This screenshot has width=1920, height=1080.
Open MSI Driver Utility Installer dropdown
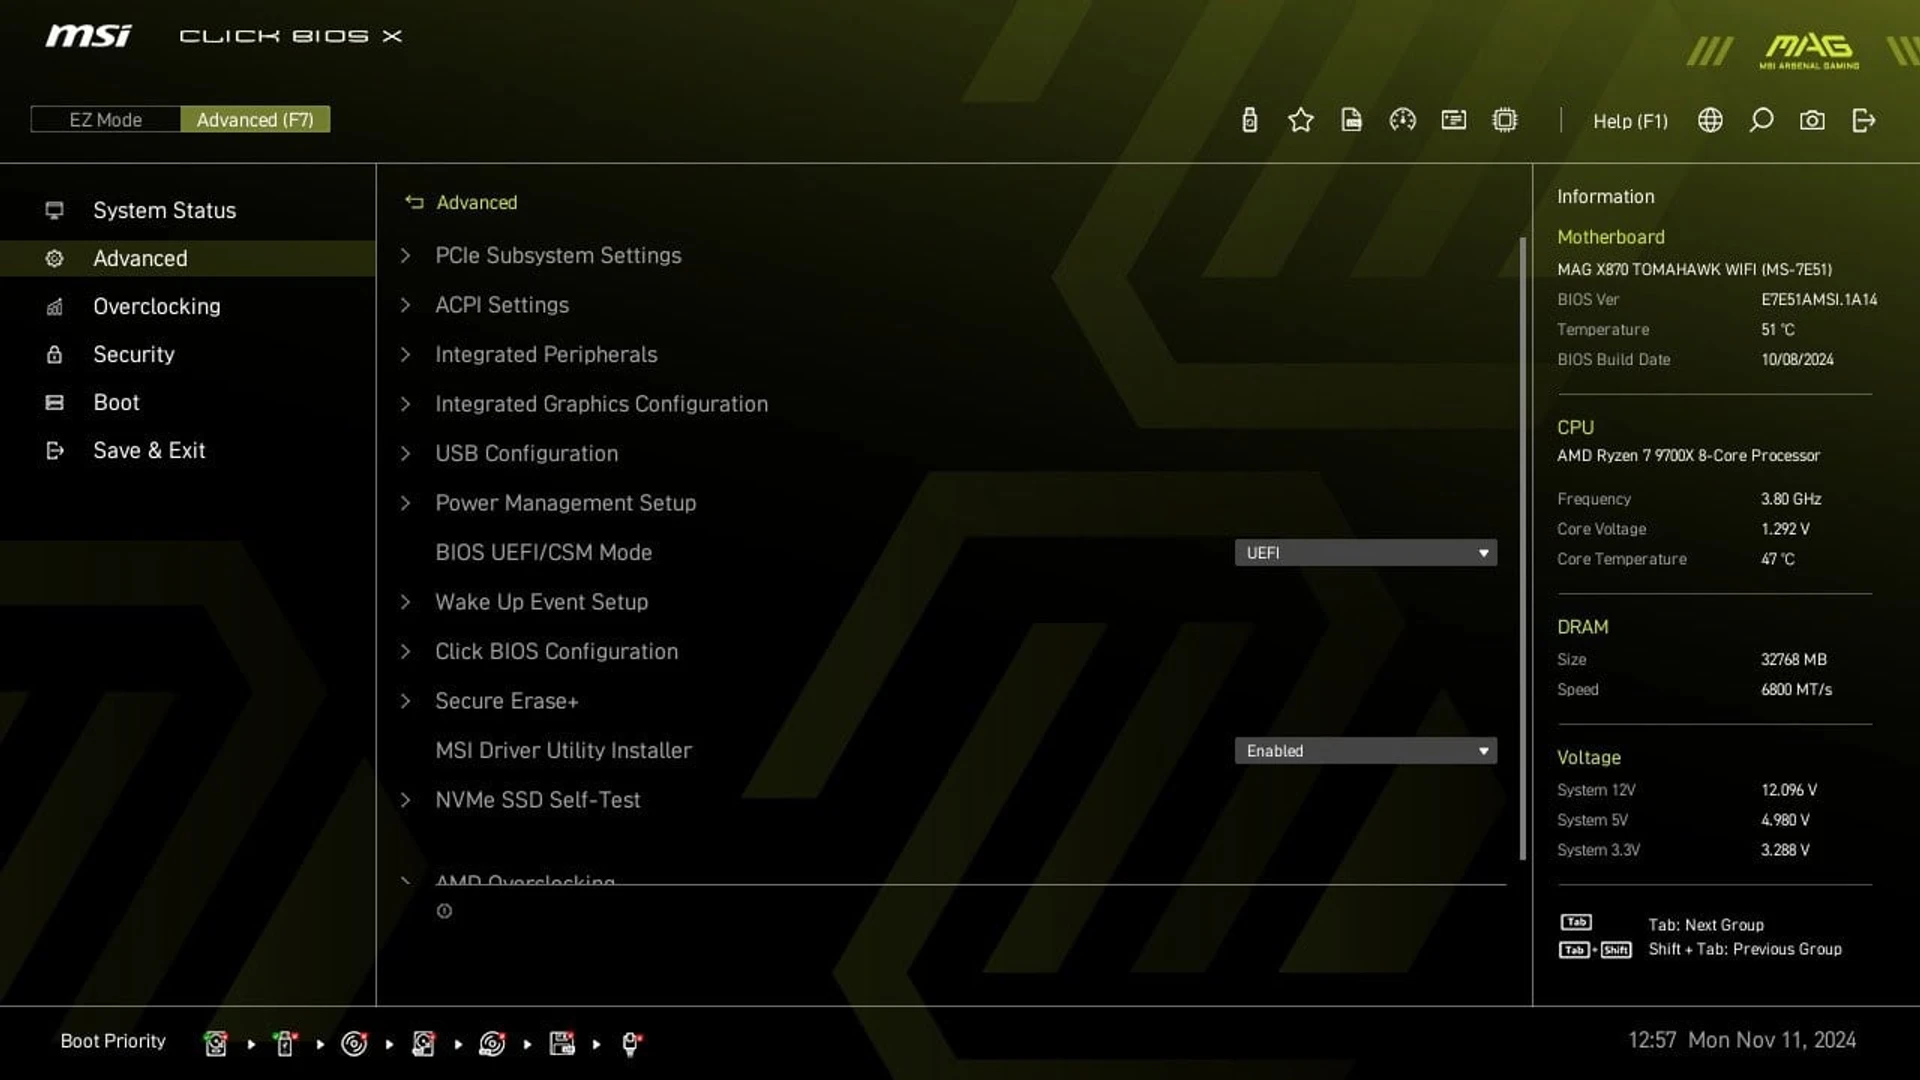point(1365,751)
